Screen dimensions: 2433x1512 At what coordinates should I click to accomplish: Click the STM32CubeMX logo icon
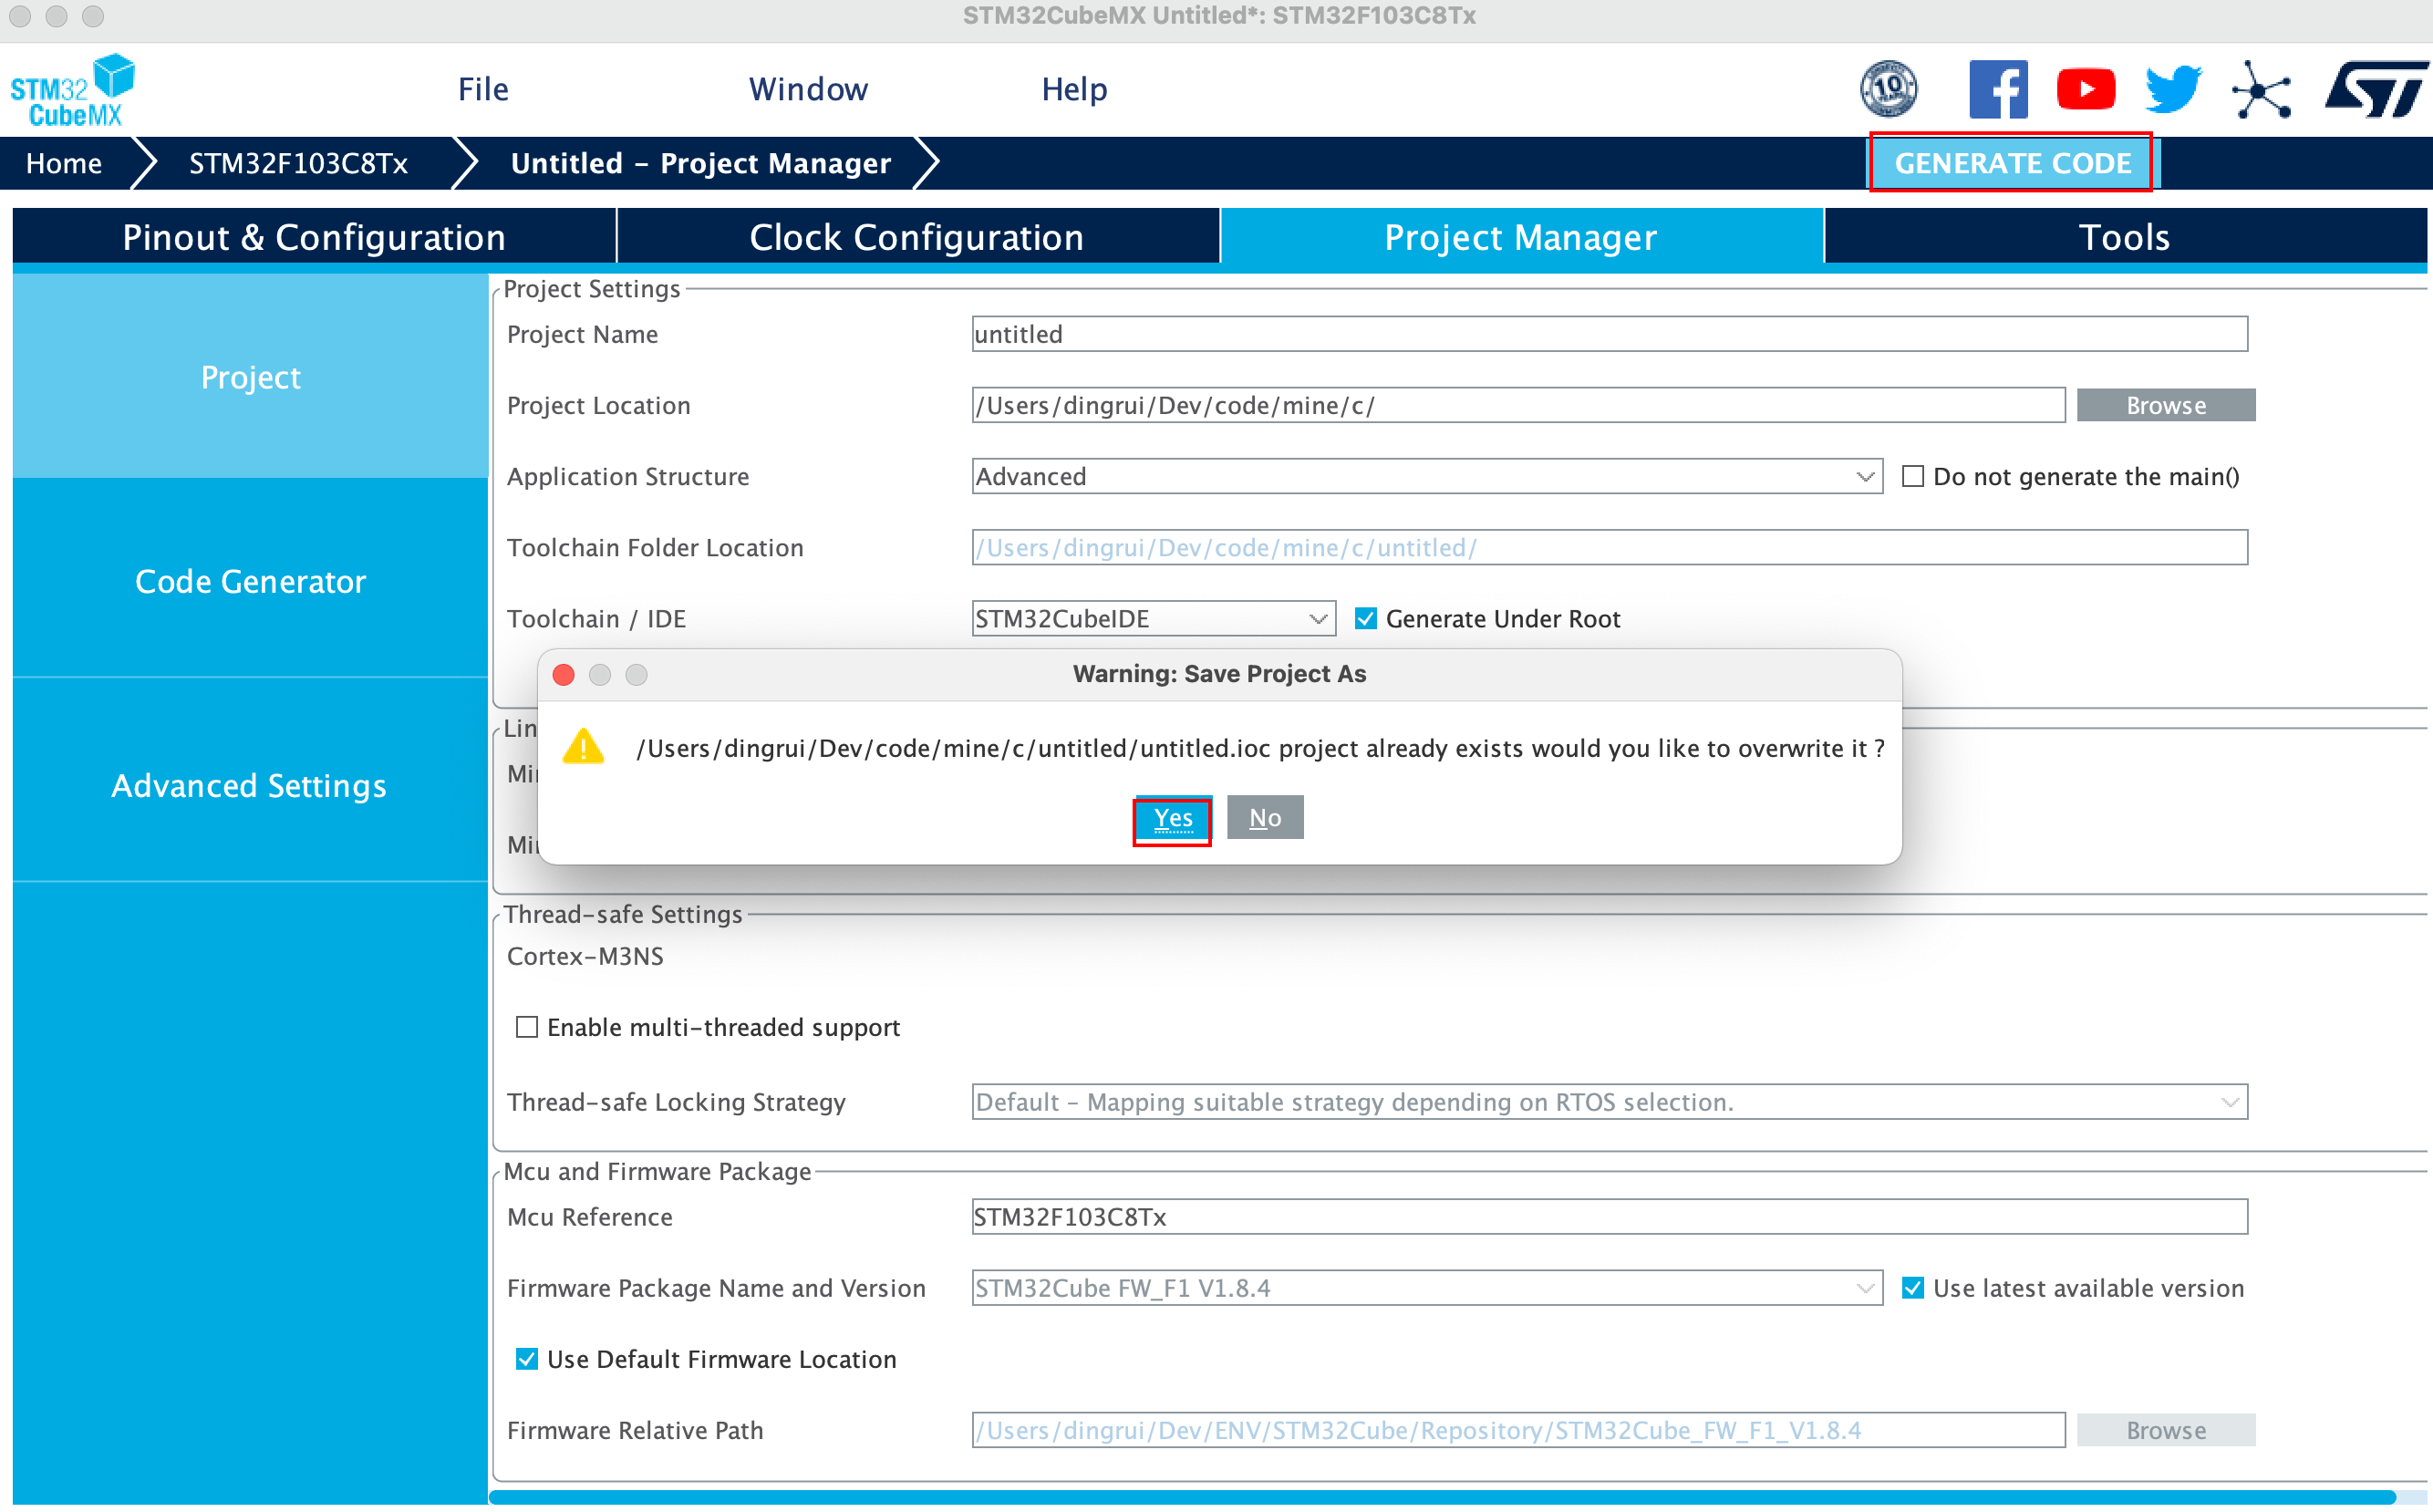(73, 90)
